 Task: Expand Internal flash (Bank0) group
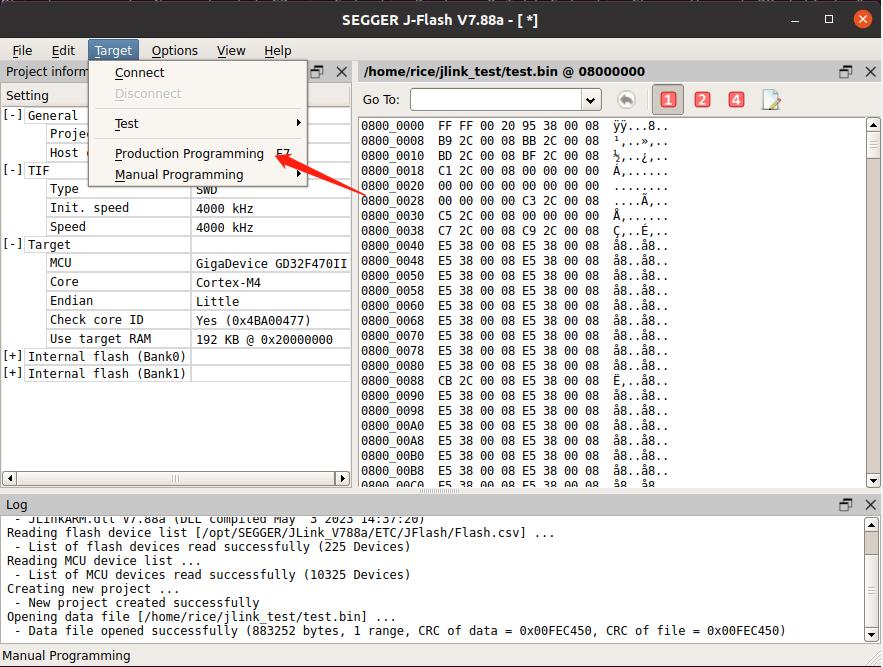point(13,356)
